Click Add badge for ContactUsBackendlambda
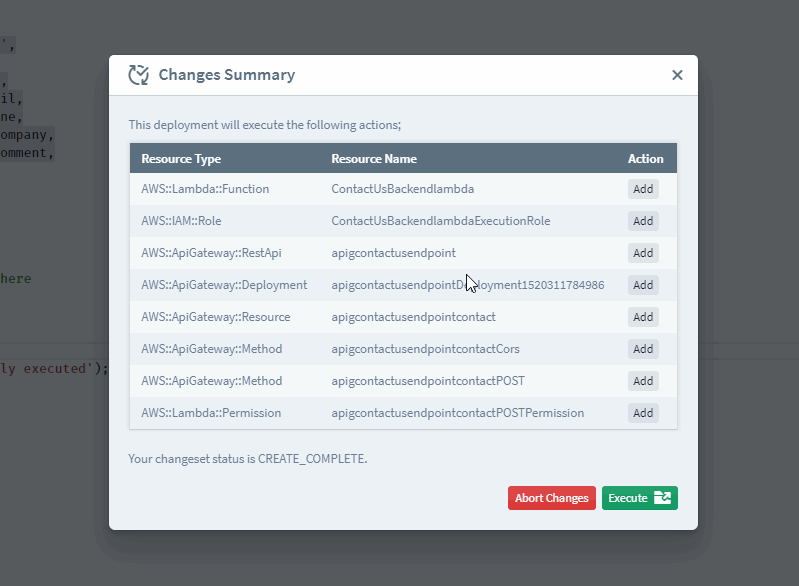The width and height of the screenshot is (799, 586). tap(643, 189)
